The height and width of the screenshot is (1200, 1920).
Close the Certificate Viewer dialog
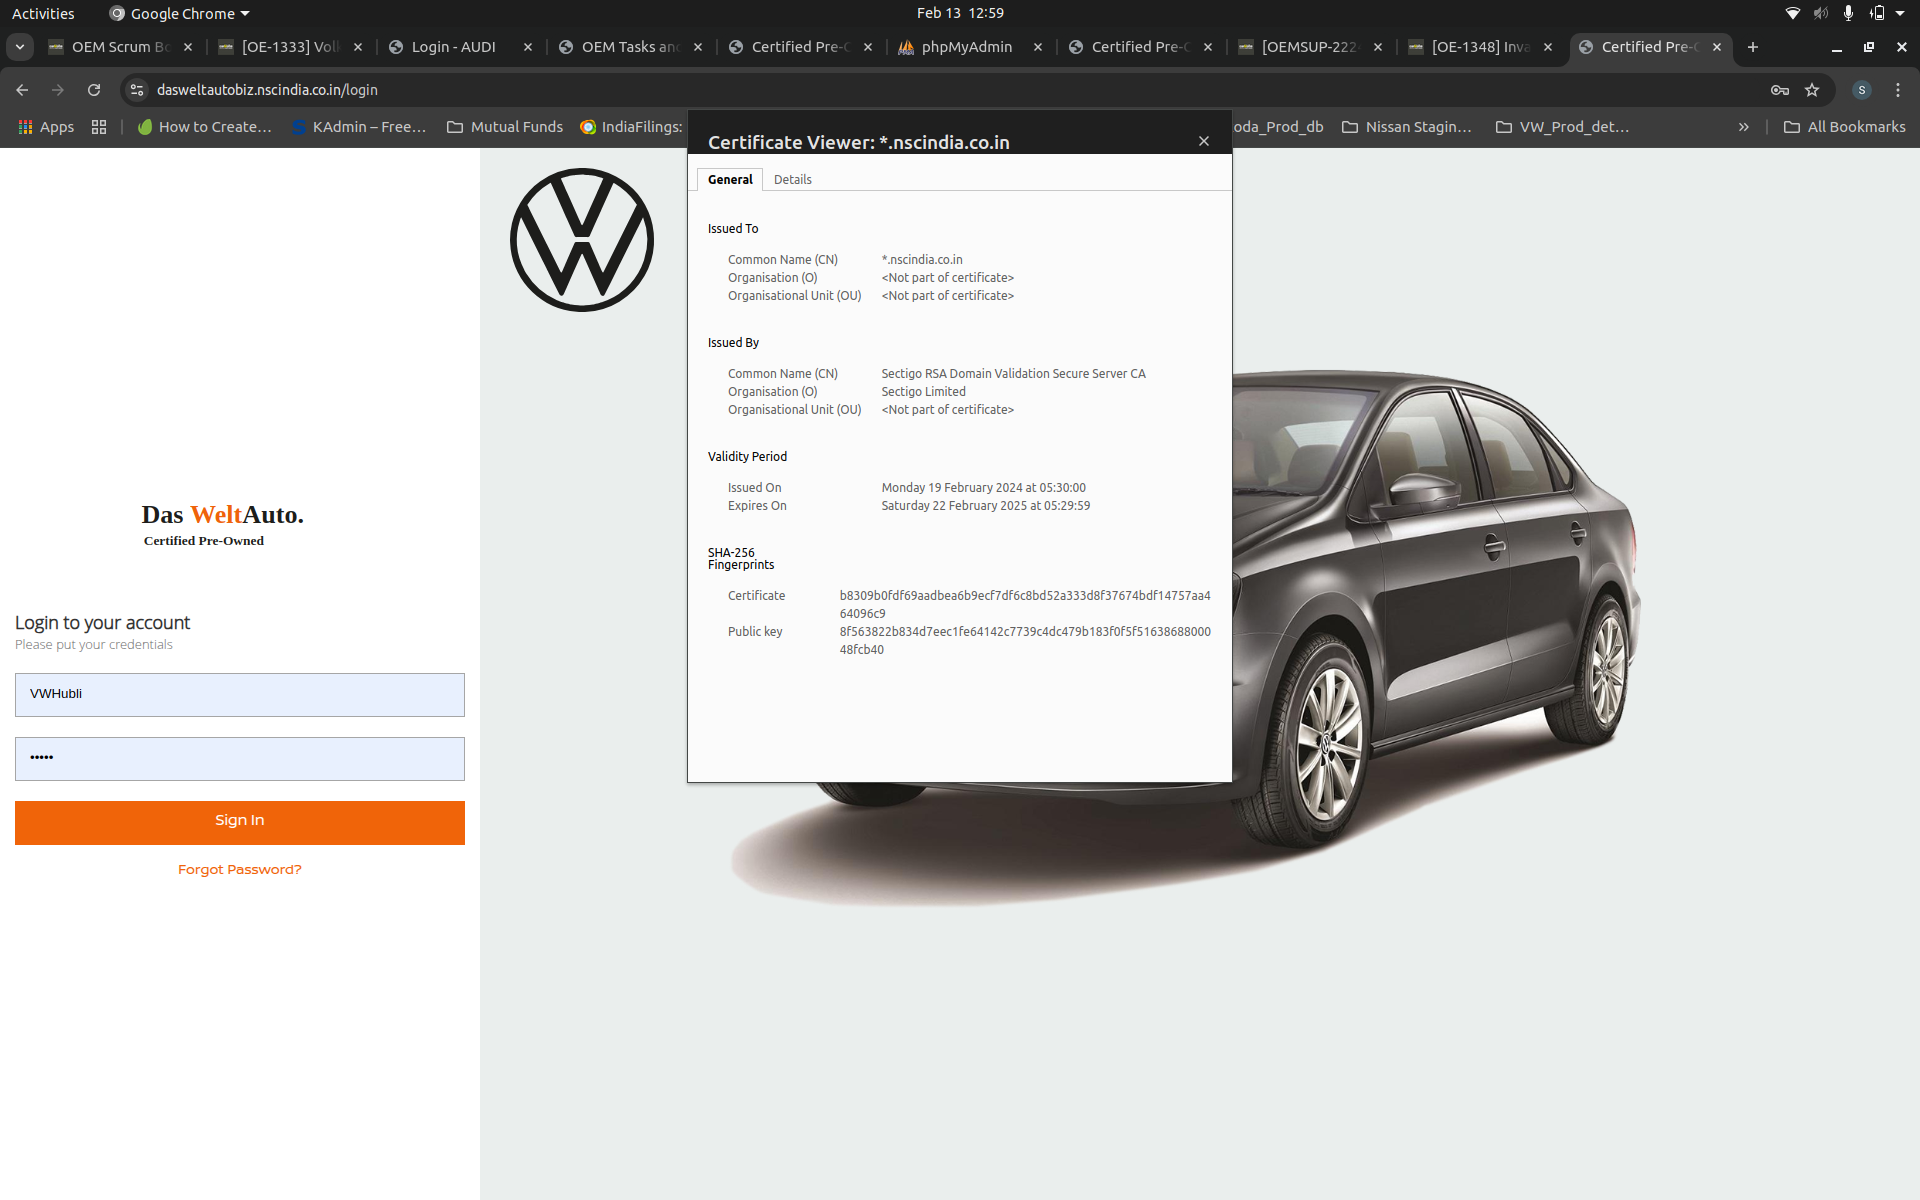[x=1204, y=141]
